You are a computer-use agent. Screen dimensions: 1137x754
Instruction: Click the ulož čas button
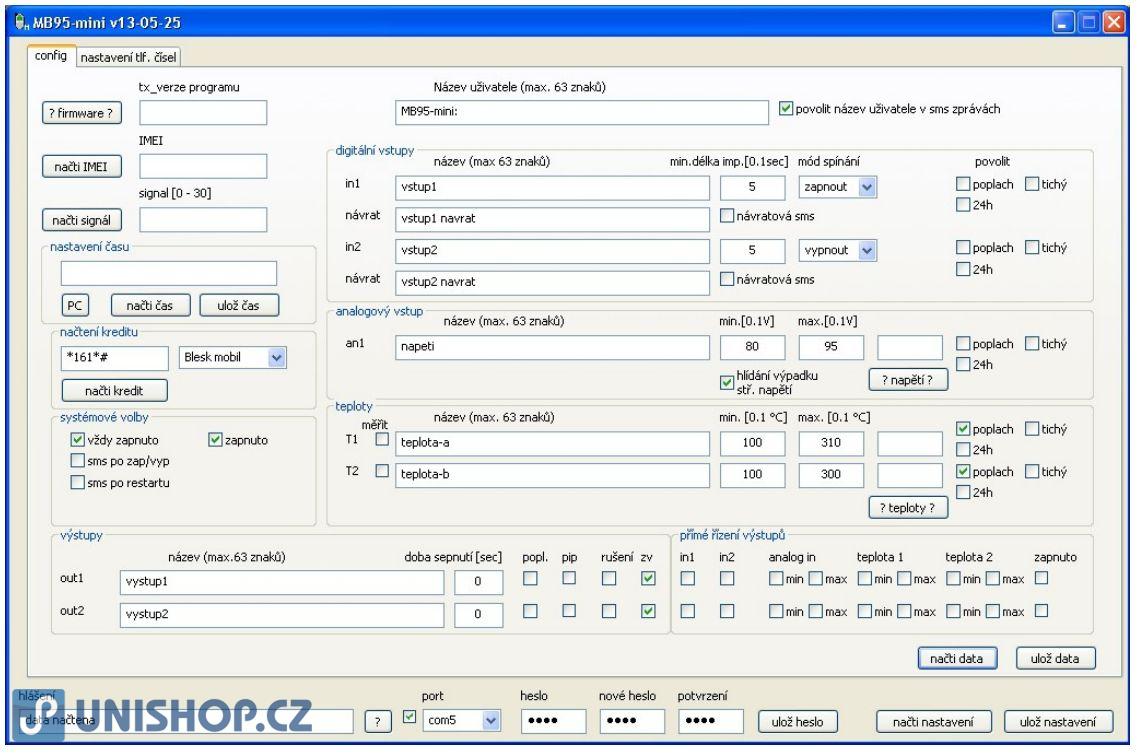(239, 305)
